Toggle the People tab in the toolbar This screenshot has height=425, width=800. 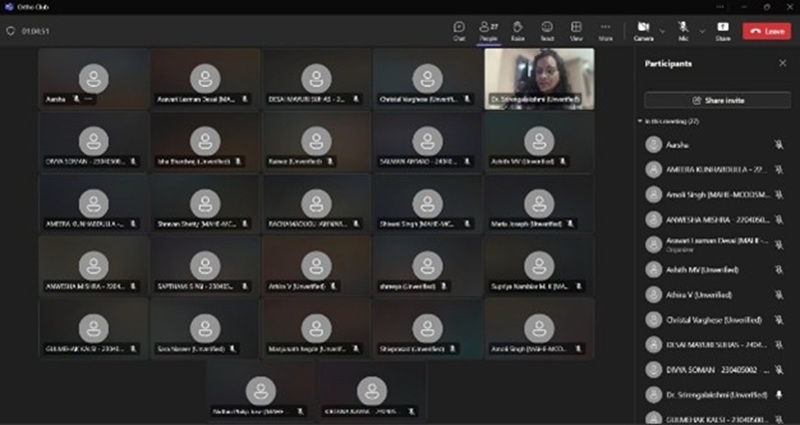tap(487, 30)
